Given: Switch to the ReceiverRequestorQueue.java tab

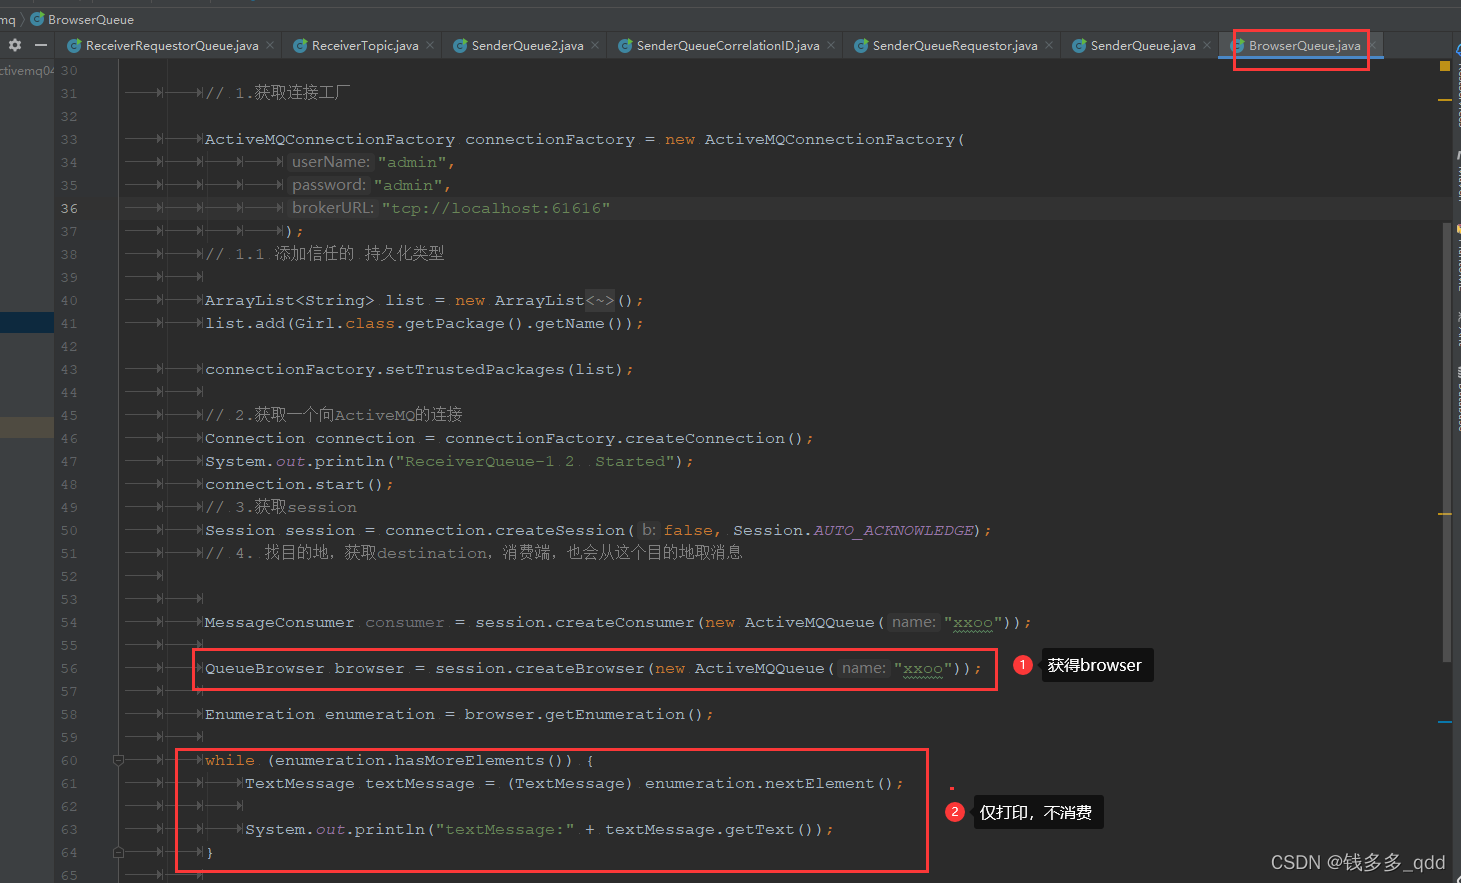Looking at the screenshot, I should (172, 46).
